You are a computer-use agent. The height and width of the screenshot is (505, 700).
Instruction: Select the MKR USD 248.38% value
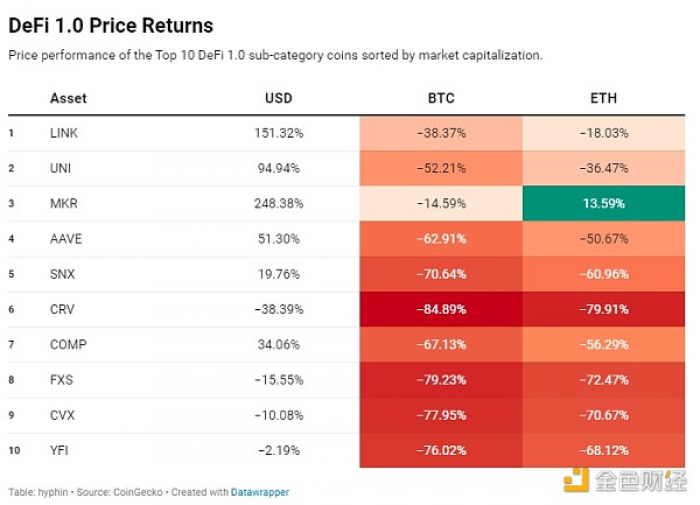coord(279,204)
